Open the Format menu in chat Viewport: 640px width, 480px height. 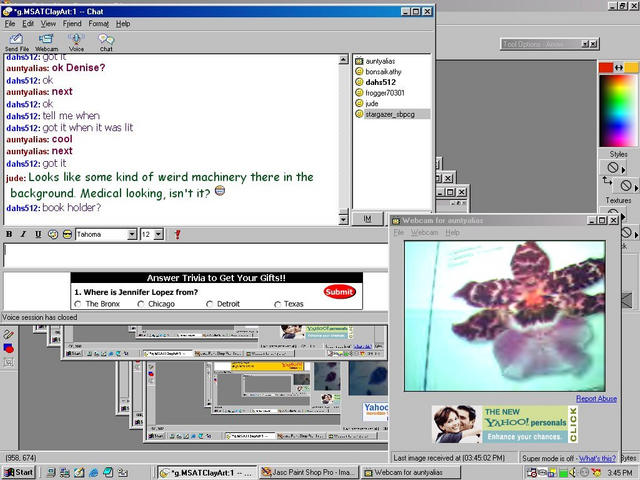(98, 24)
